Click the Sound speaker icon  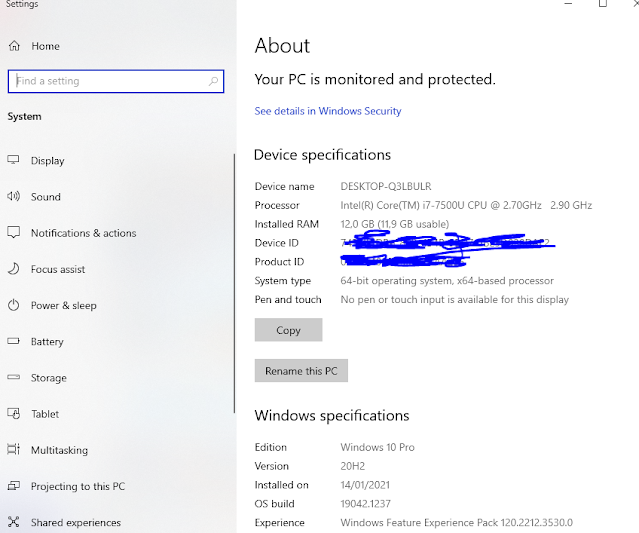pyautogui.click(x=13, y=196)
